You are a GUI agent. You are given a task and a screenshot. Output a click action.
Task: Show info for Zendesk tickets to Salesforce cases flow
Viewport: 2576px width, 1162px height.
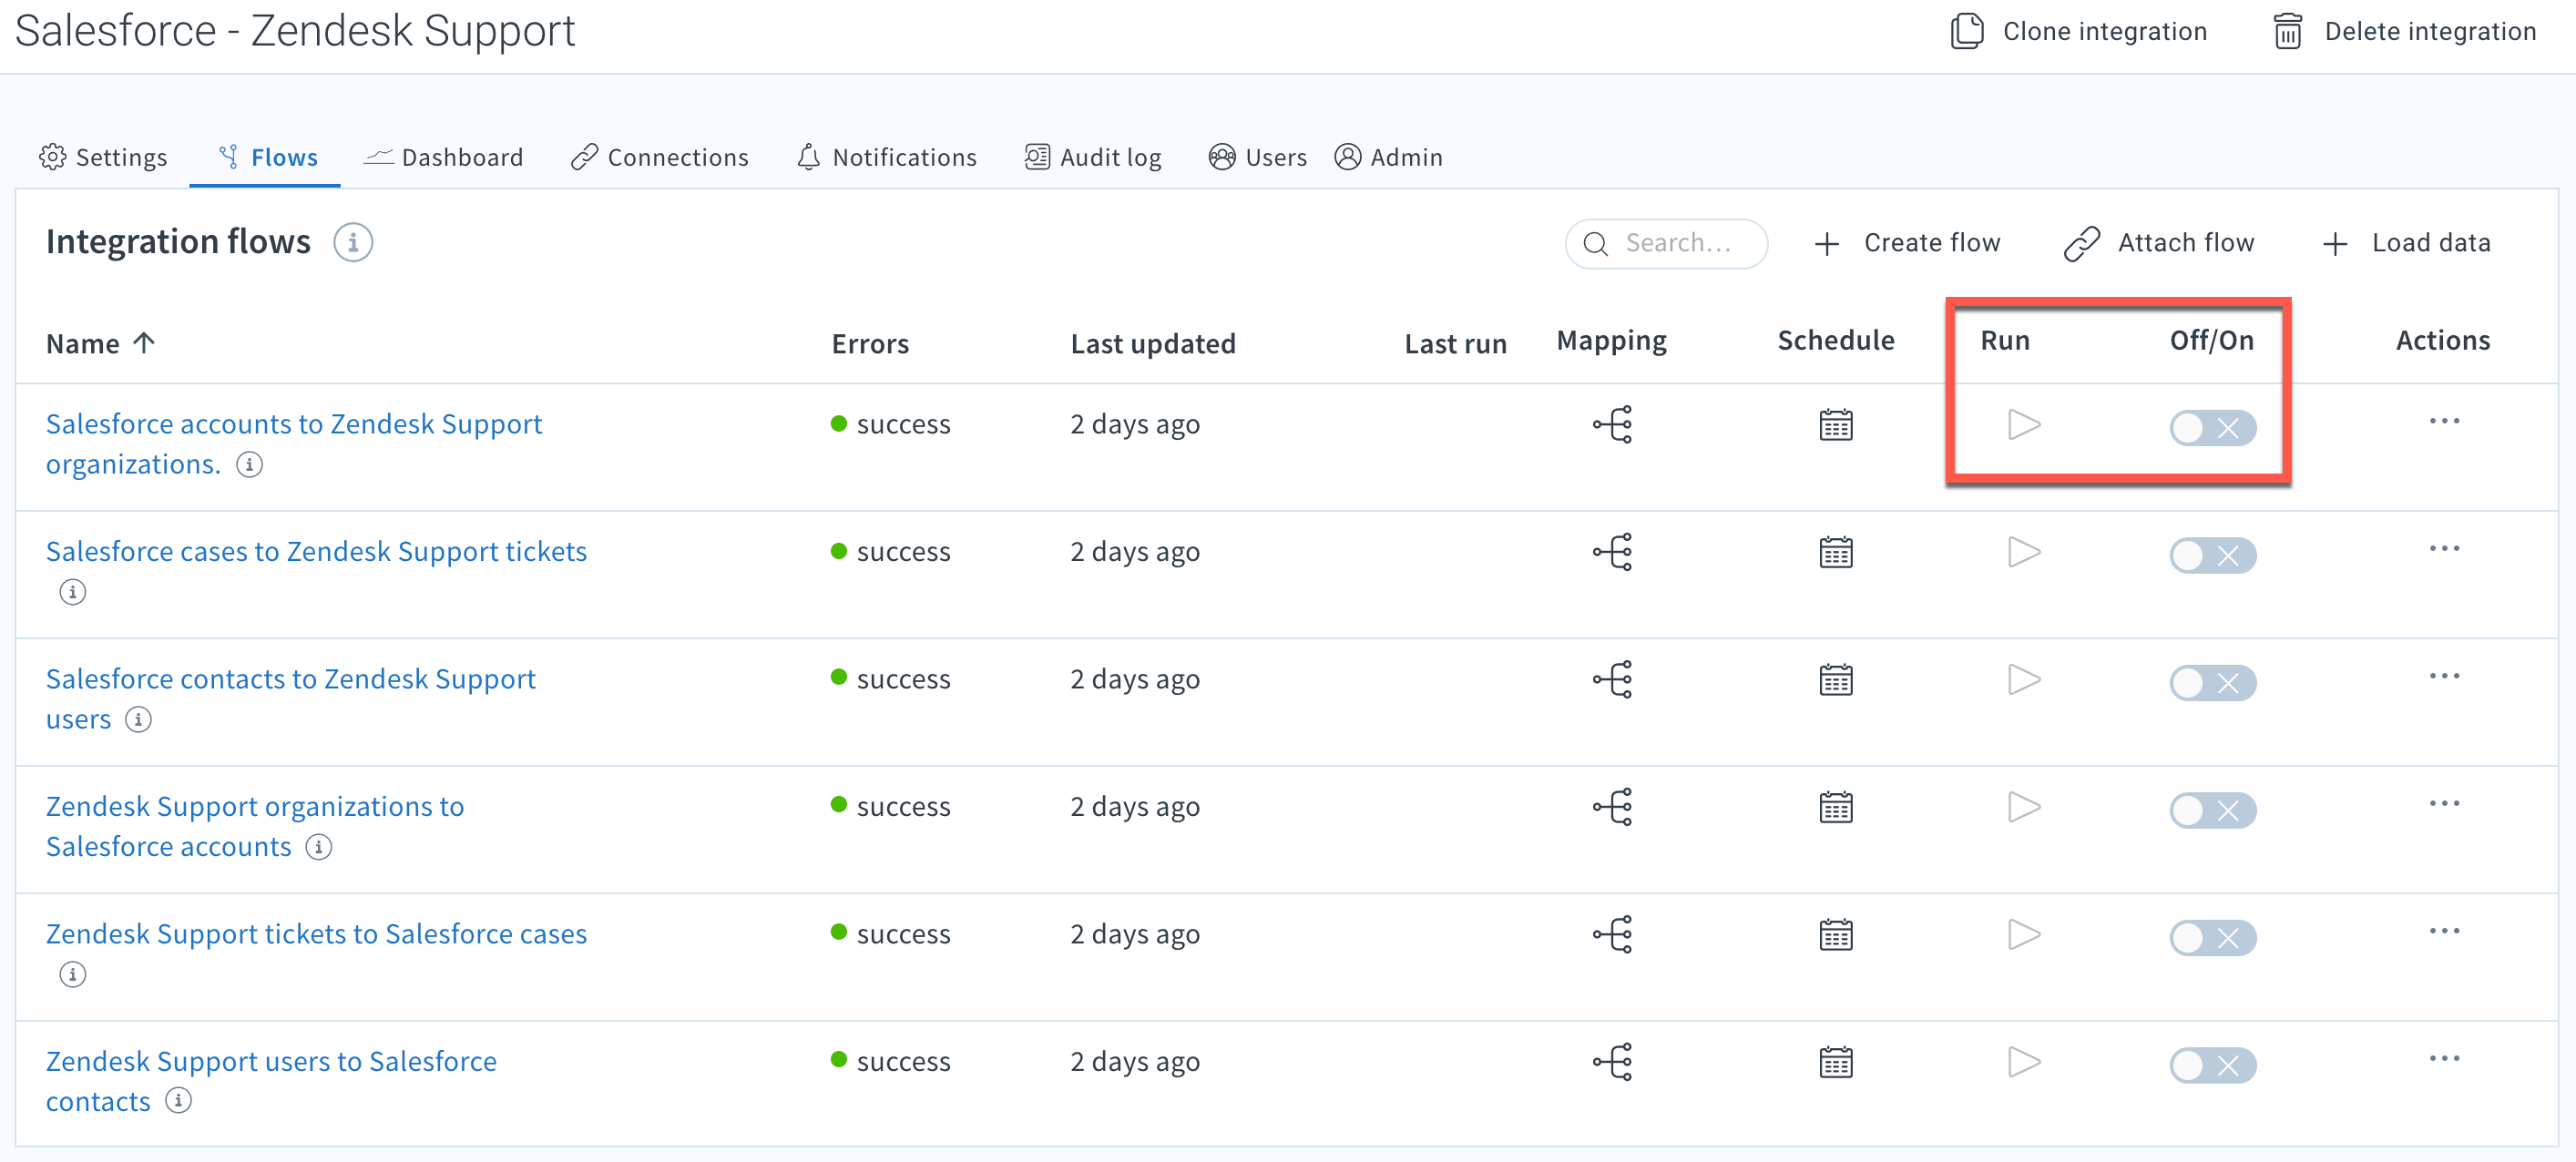[x=73, y=974]
